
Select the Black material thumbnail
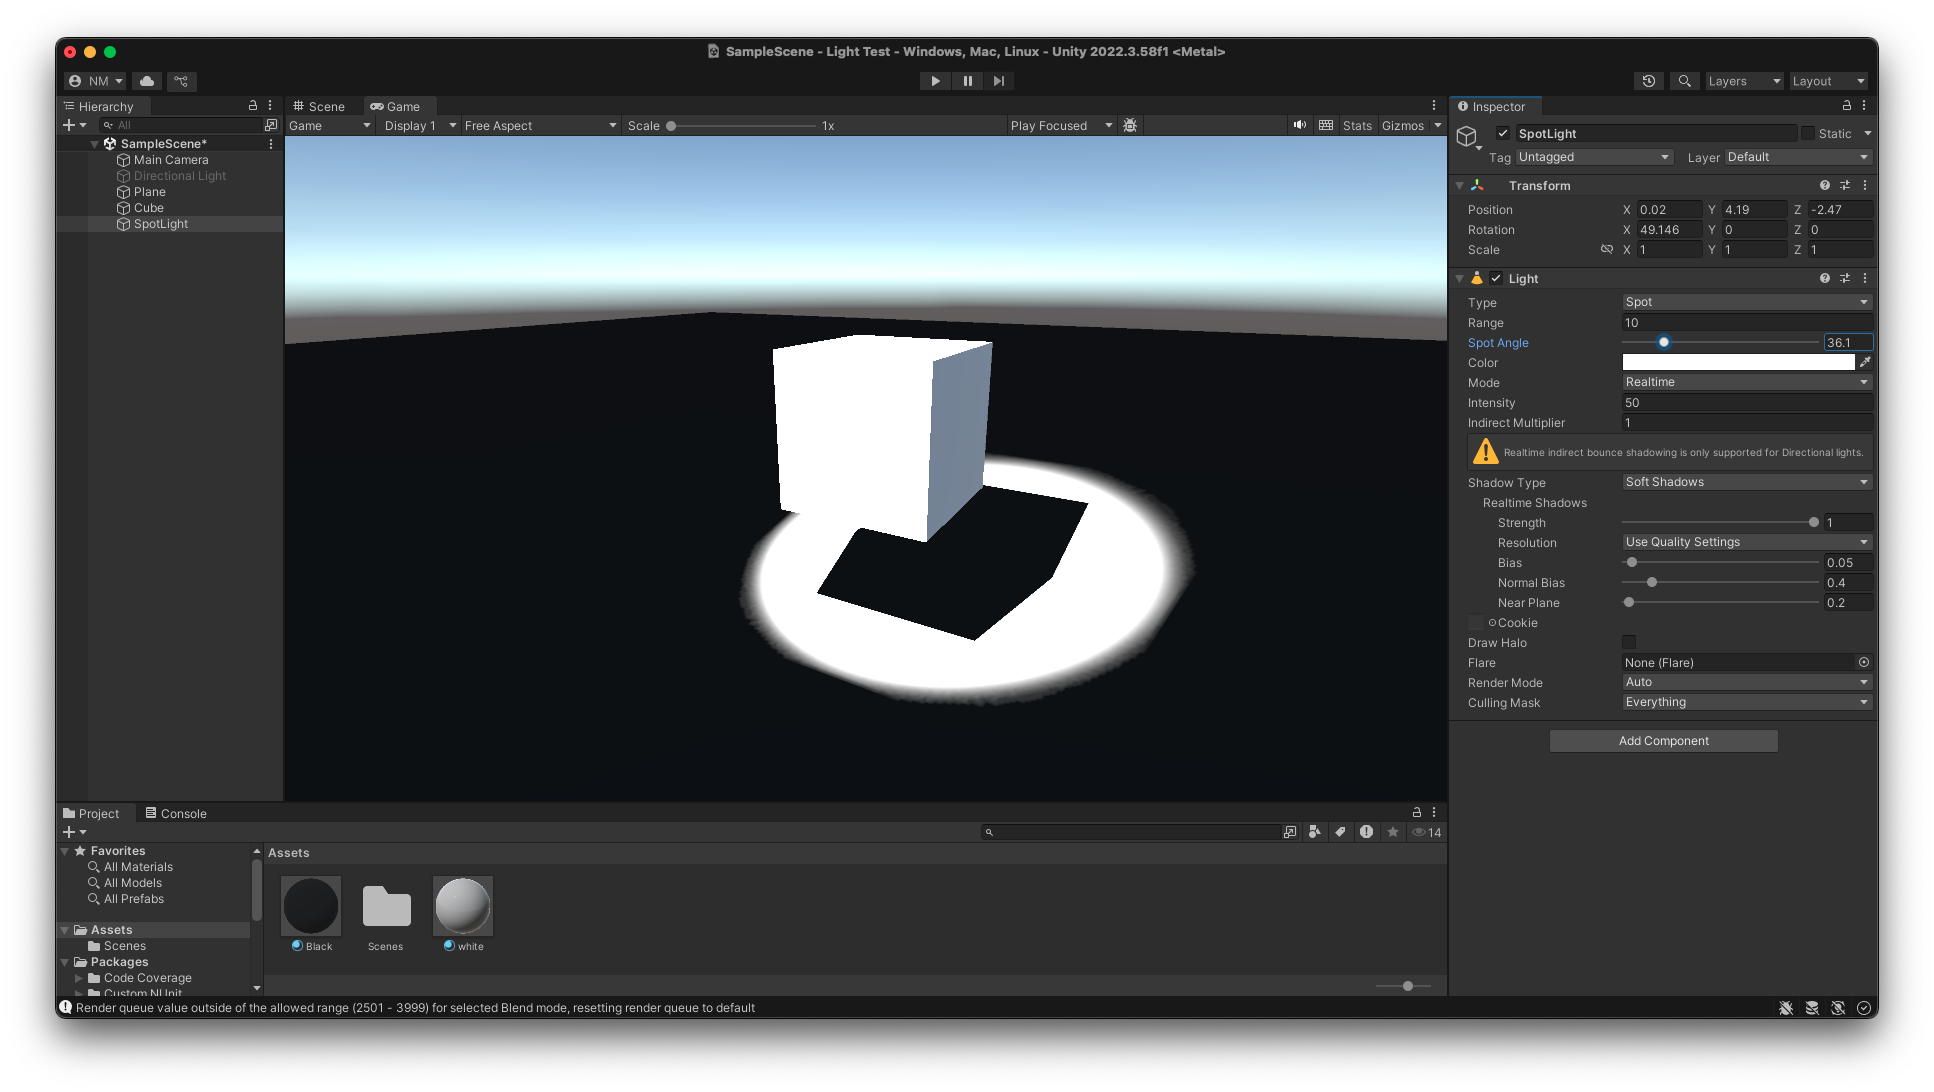pos(311,906)
